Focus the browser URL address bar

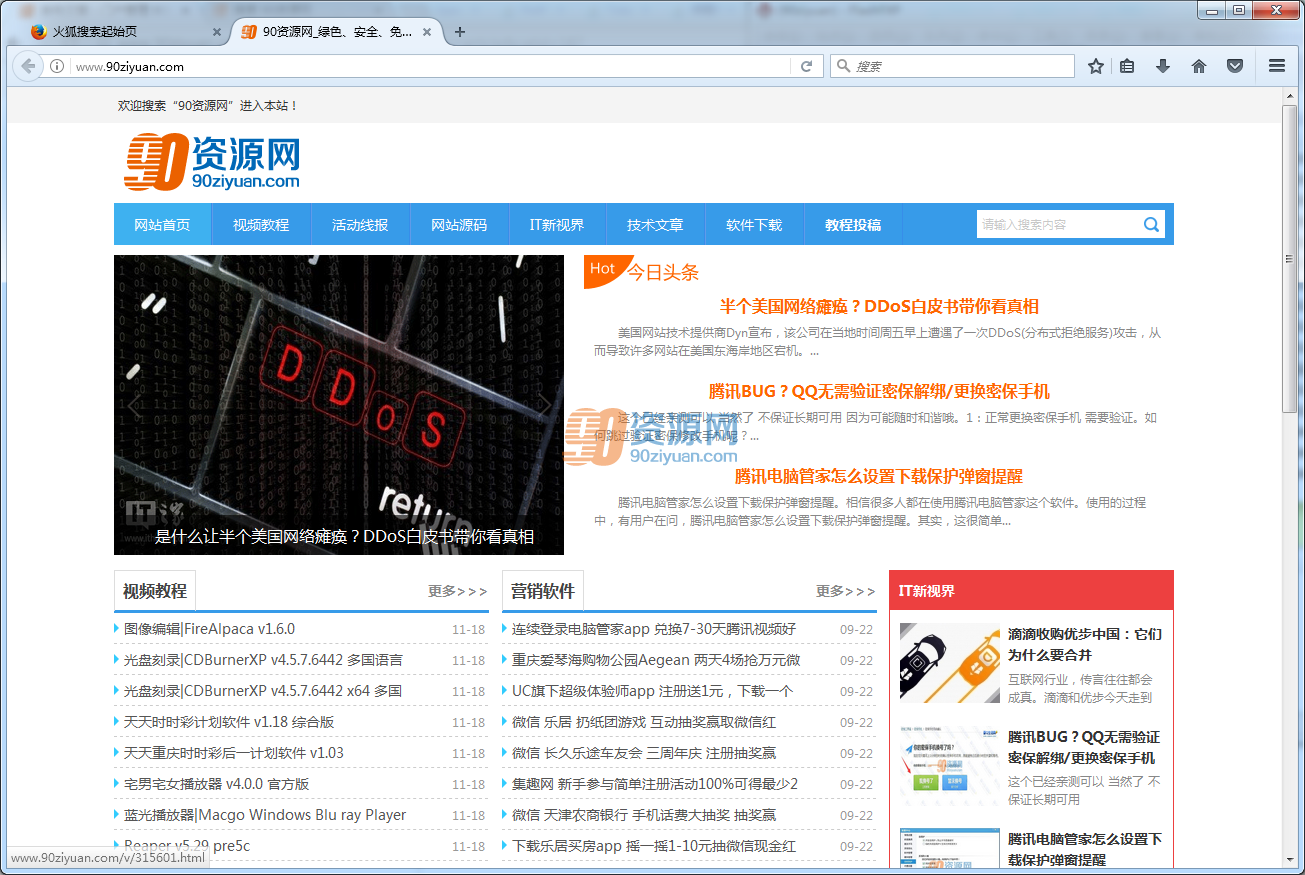(x=430, y=66)
